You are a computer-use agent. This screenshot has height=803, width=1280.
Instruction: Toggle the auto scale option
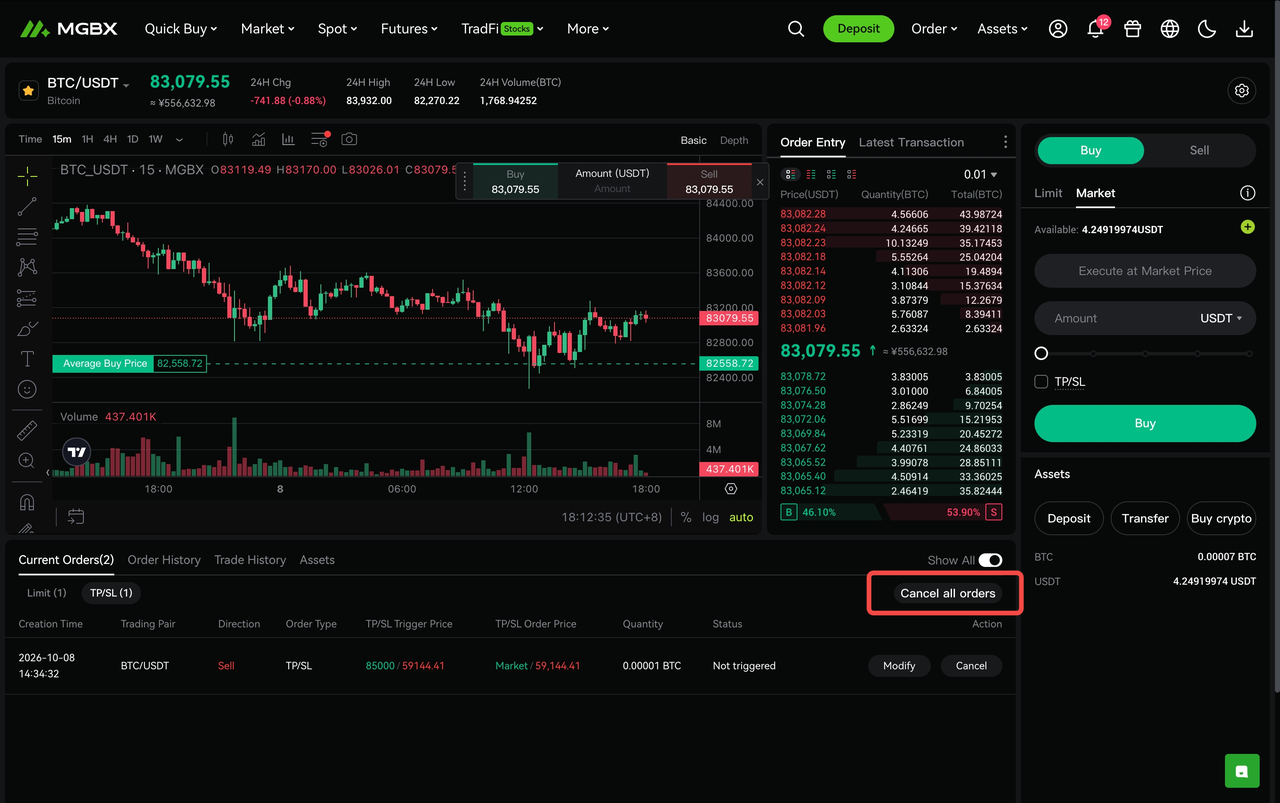(741, 517)
